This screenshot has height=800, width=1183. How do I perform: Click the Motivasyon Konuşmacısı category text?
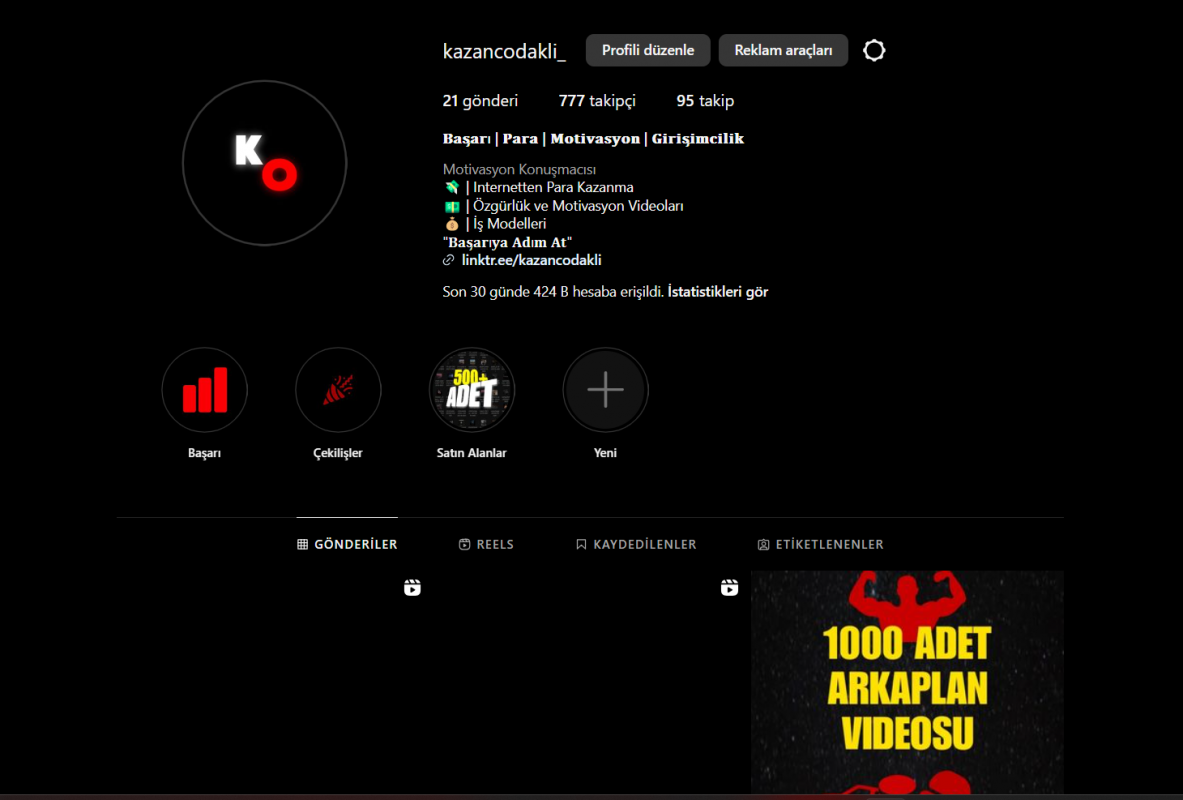(x=519, y=170)
